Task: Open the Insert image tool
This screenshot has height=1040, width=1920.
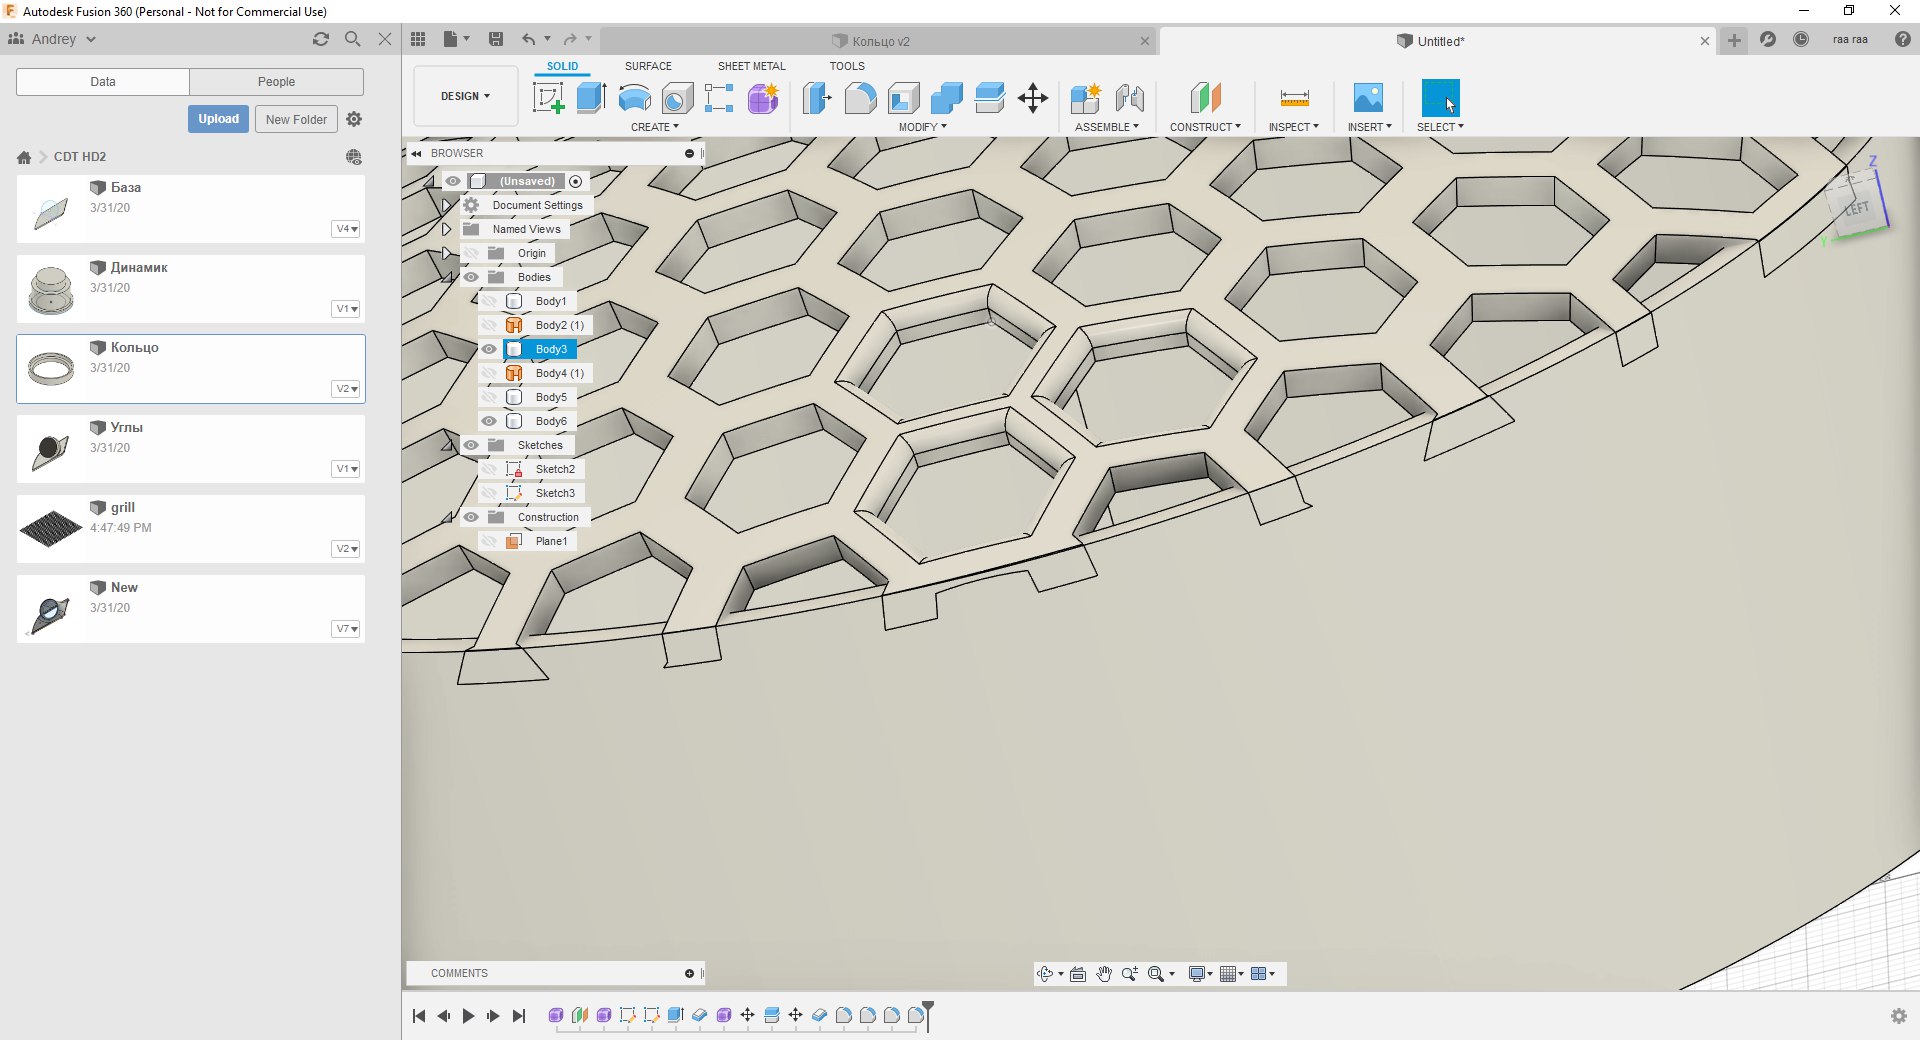Action: [x=1368, y=98]
